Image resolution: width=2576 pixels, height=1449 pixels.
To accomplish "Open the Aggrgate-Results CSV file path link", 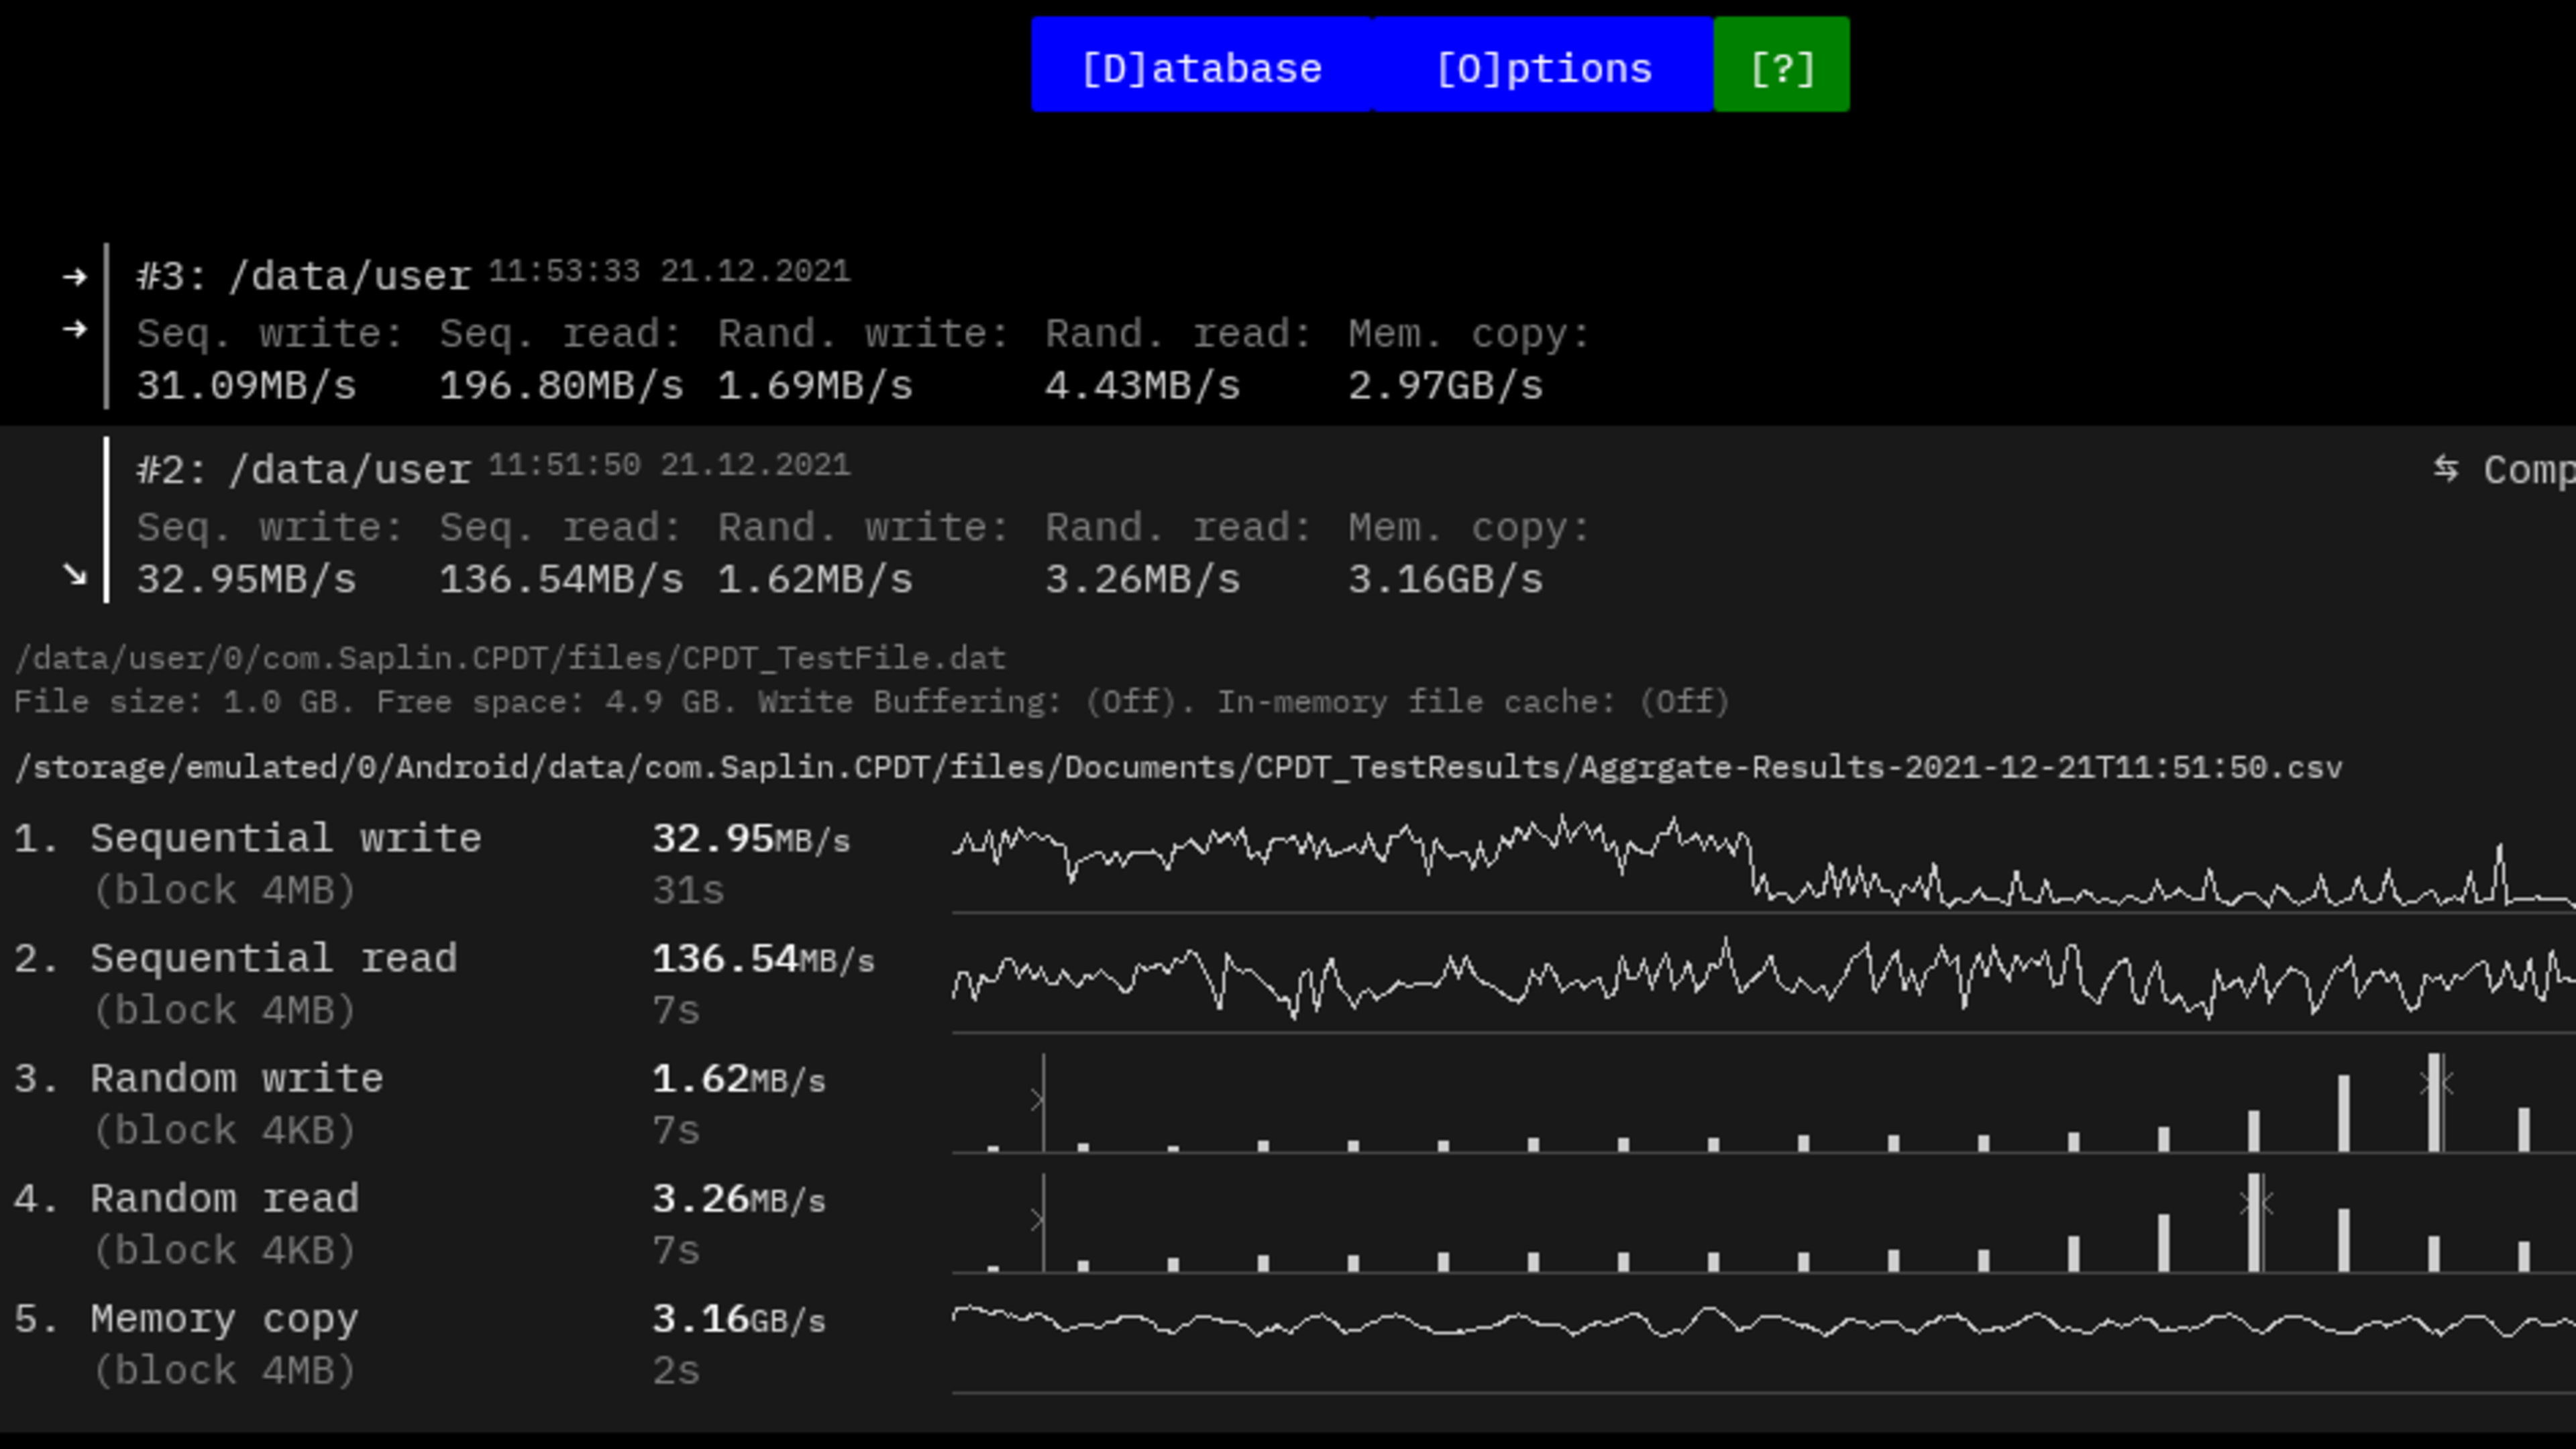I will (1178, 768).
